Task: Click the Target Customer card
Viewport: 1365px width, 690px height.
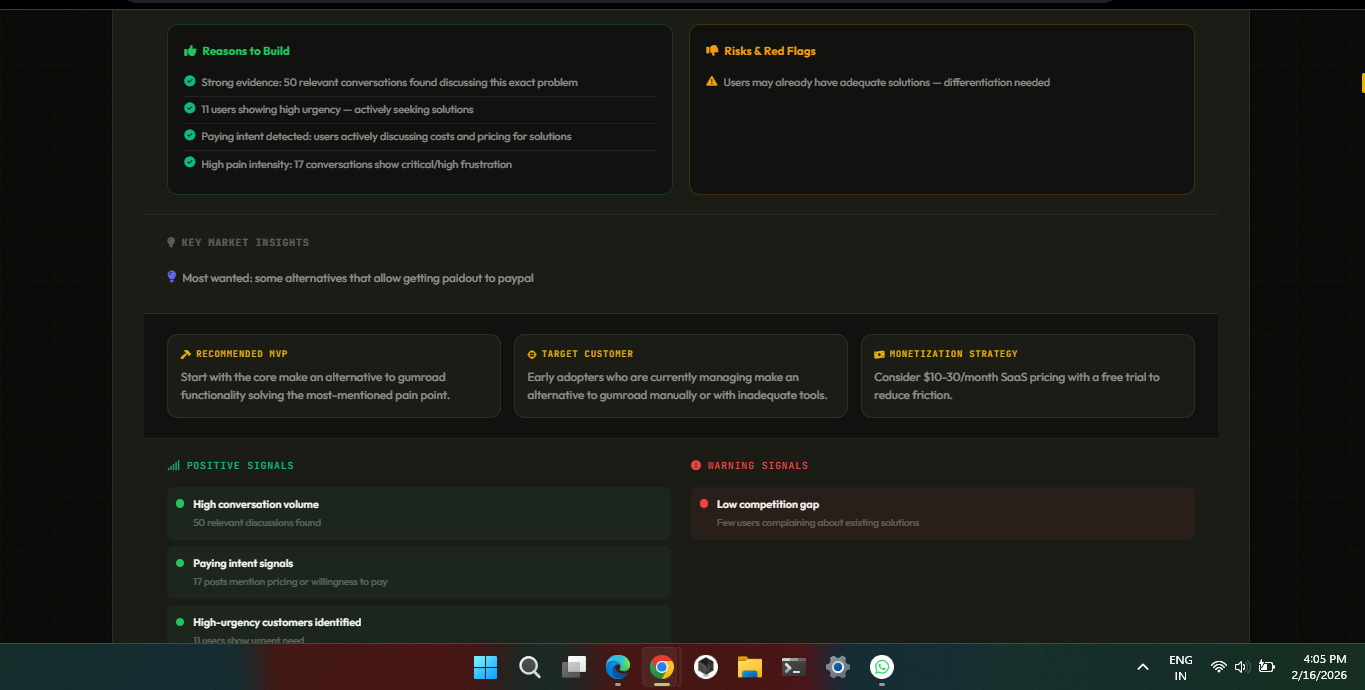Action: [680, 376]
